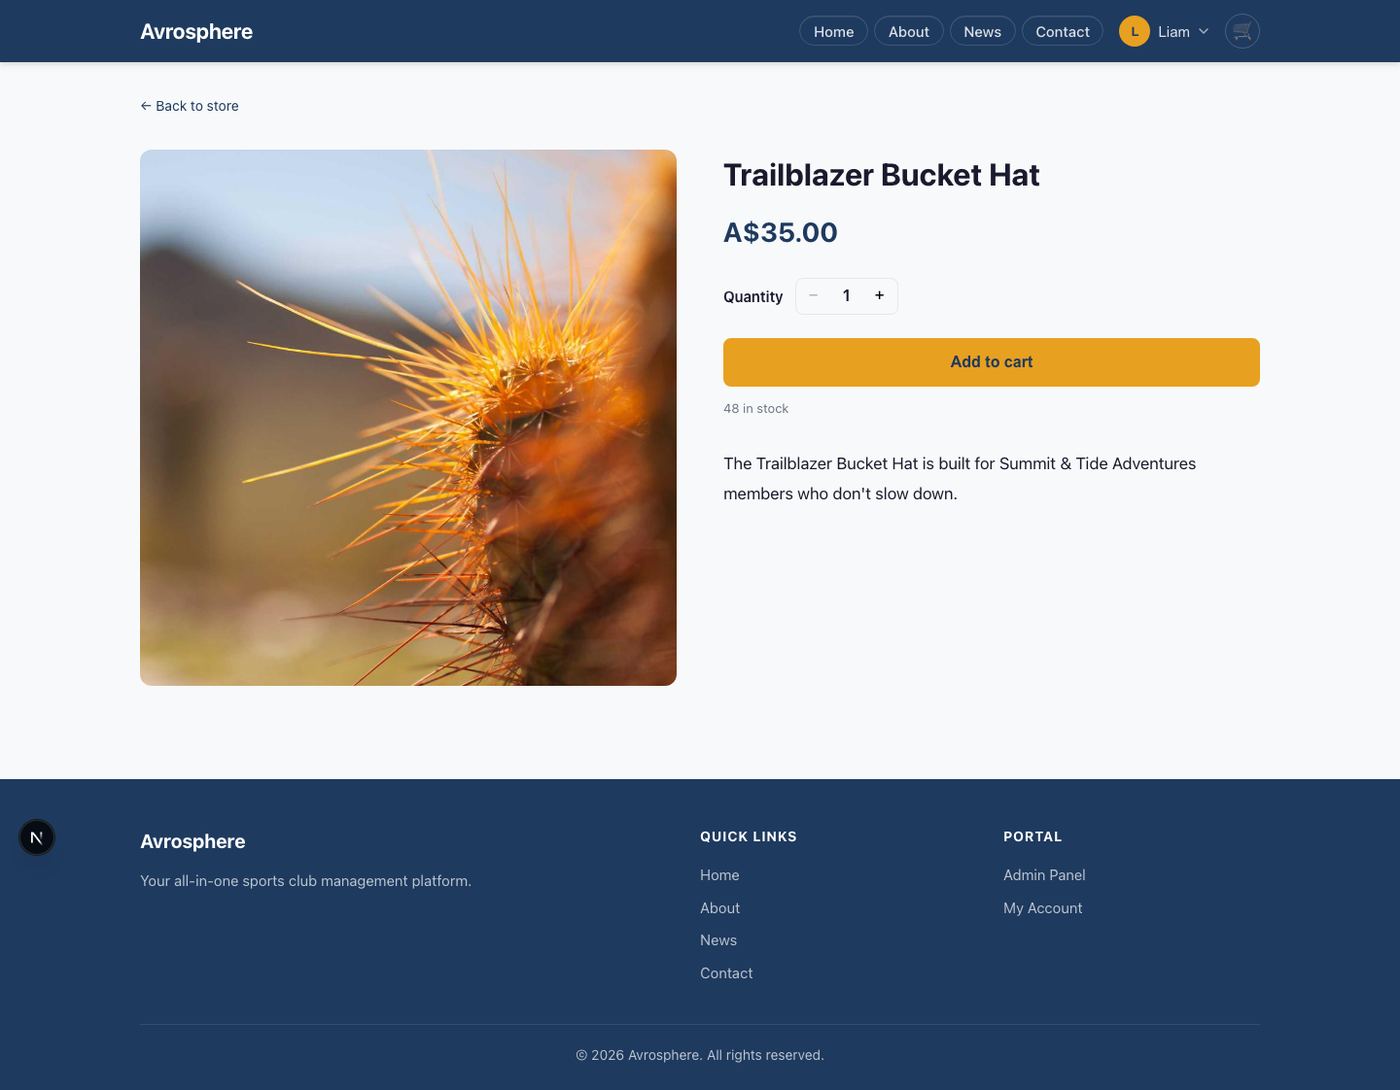Click the Avrosphere header logo
Screen dimensions: 1400x1090
[196, 31]
